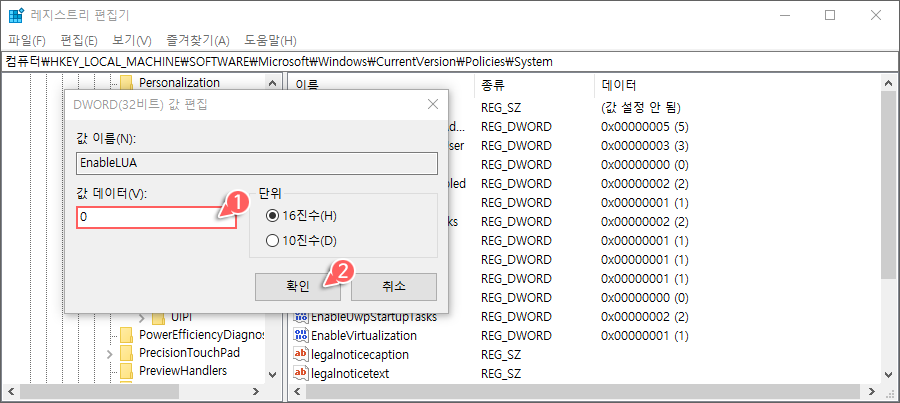Click the PreviewHandlers folder icon
900x403 pixels.
(126, 370)
